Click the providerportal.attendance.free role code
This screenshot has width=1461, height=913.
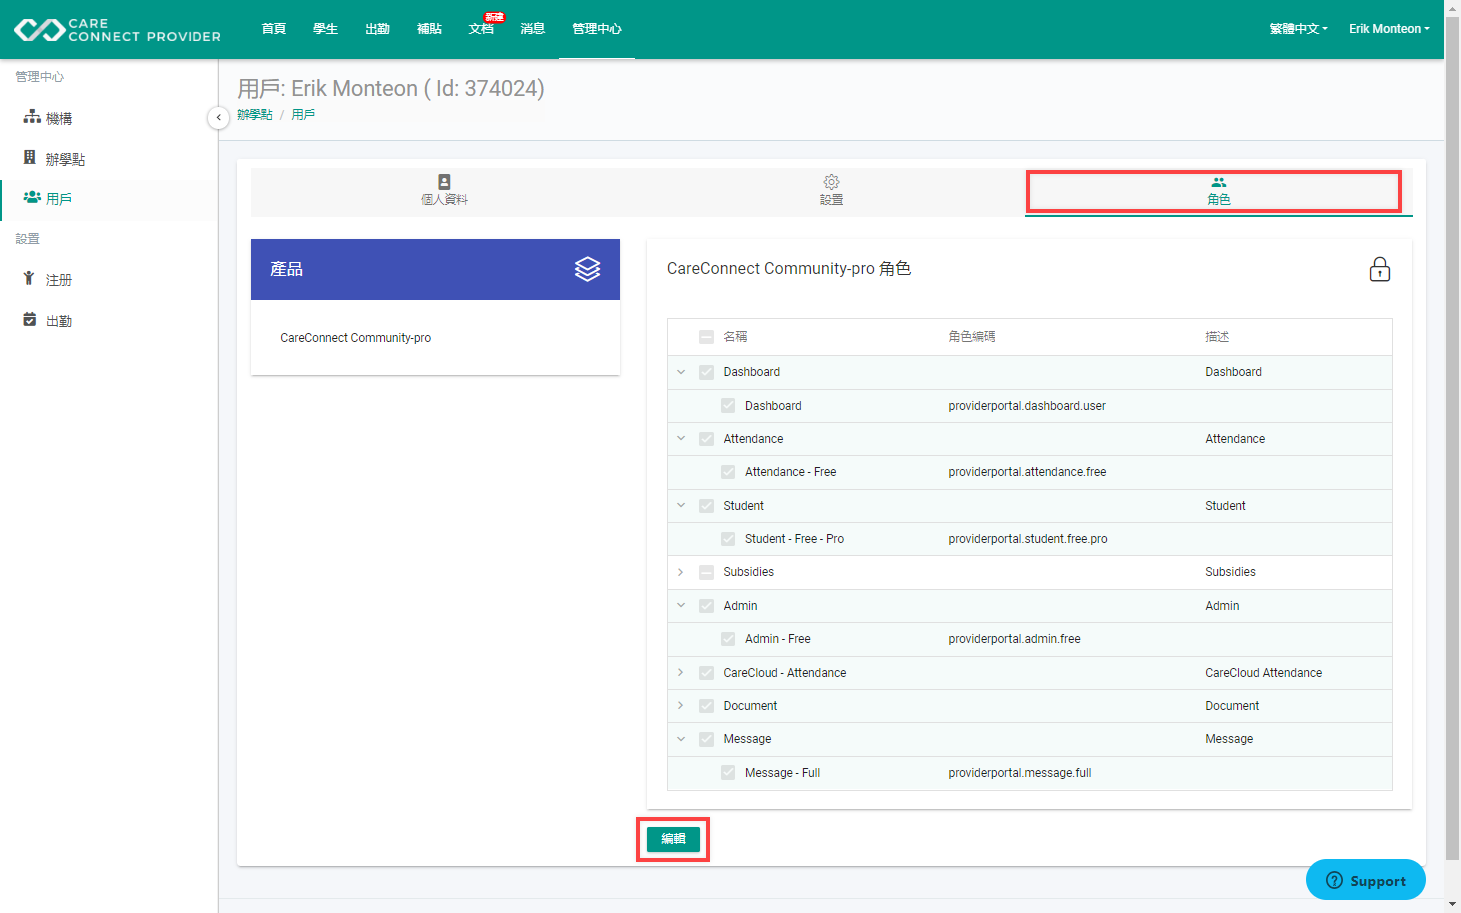pos(1027,472)
